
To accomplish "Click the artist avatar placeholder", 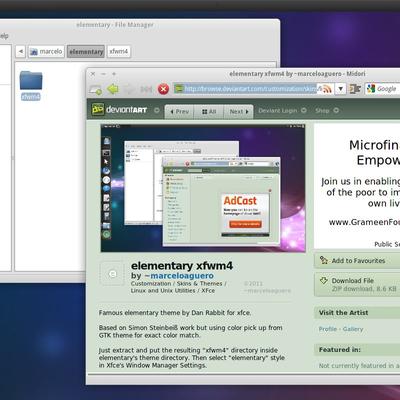I will click(112, 274).
